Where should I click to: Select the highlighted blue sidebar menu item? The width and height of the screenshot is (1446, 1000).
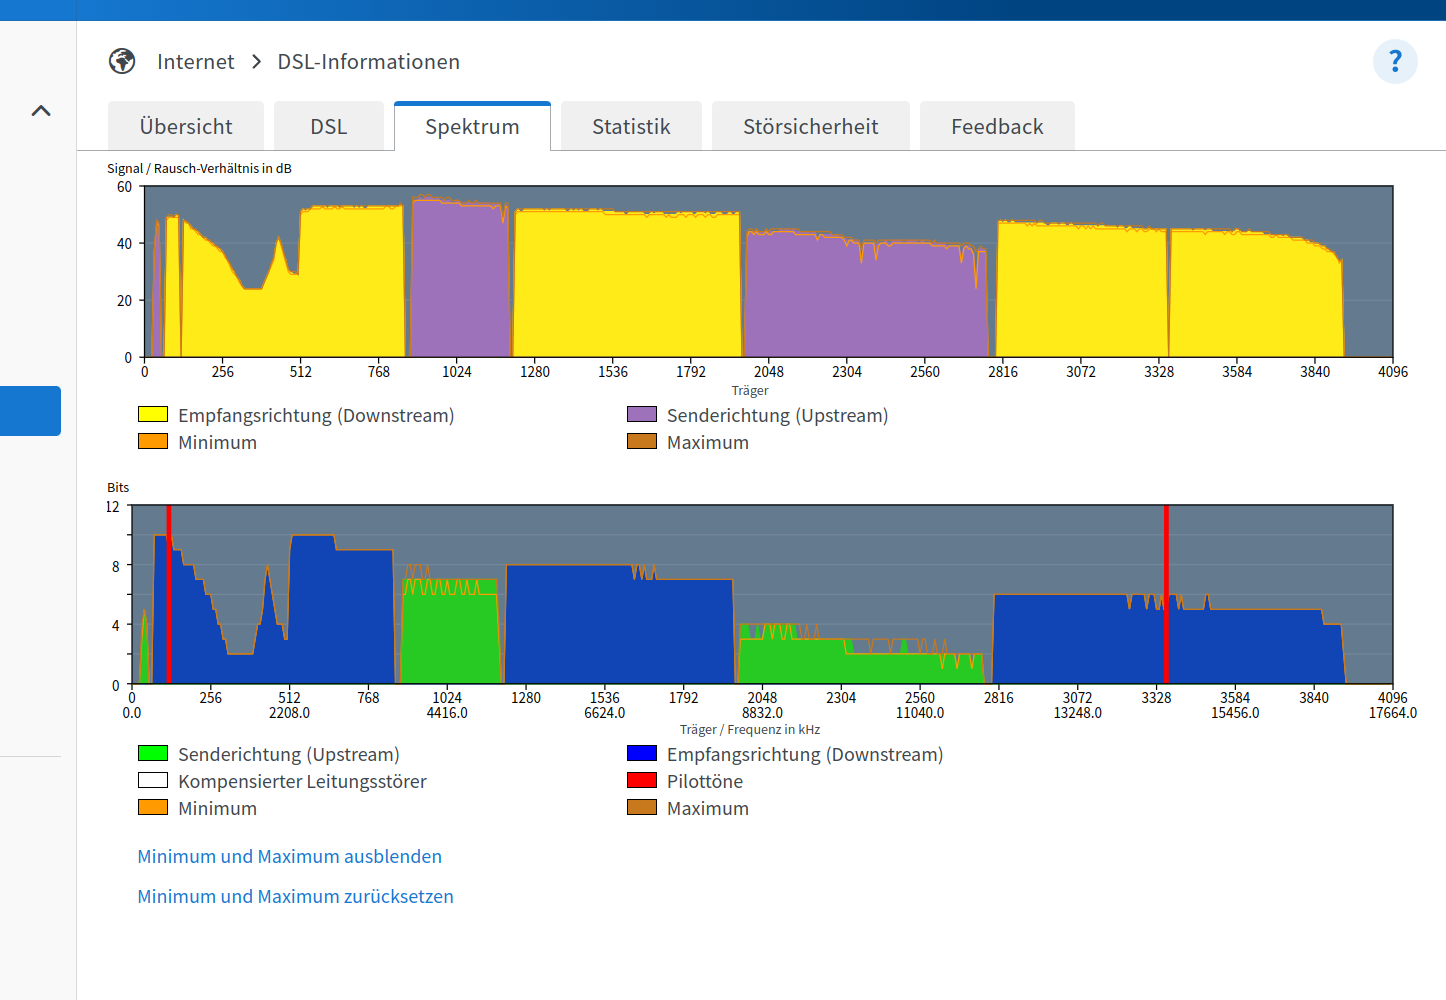[30, 411]
